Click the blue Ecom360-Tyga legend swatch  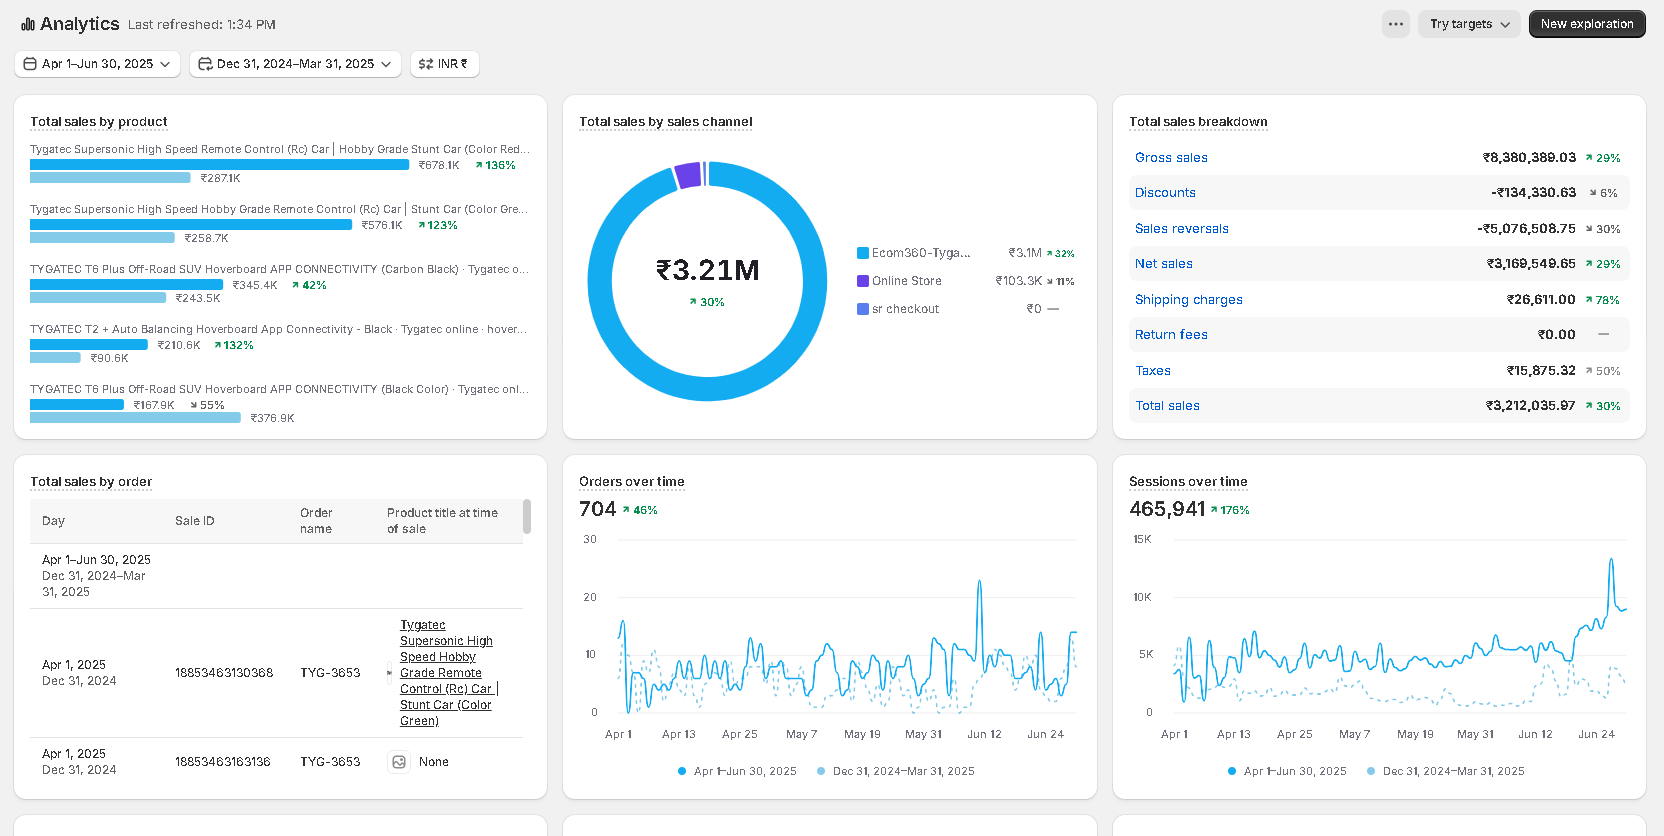[x=863, y=253]
